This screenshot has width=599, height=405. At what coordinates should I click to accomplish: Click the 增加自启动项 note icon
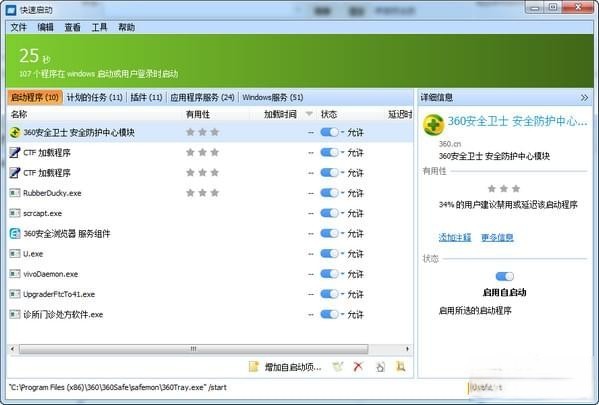coord(254,367)
